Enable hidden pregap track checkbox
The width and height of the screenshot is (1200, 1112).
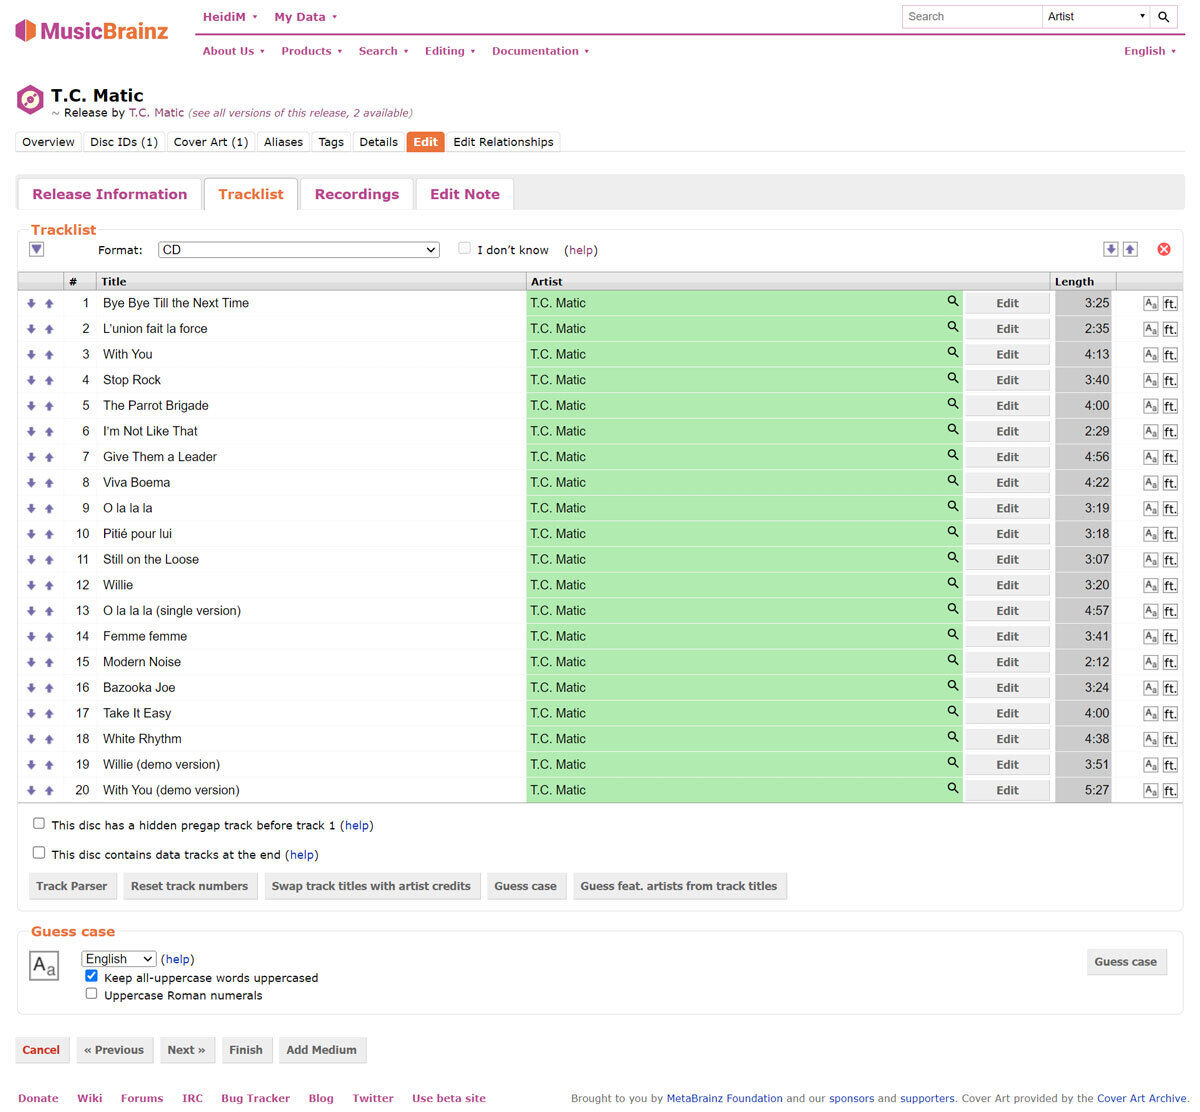(x=39, y=824)
